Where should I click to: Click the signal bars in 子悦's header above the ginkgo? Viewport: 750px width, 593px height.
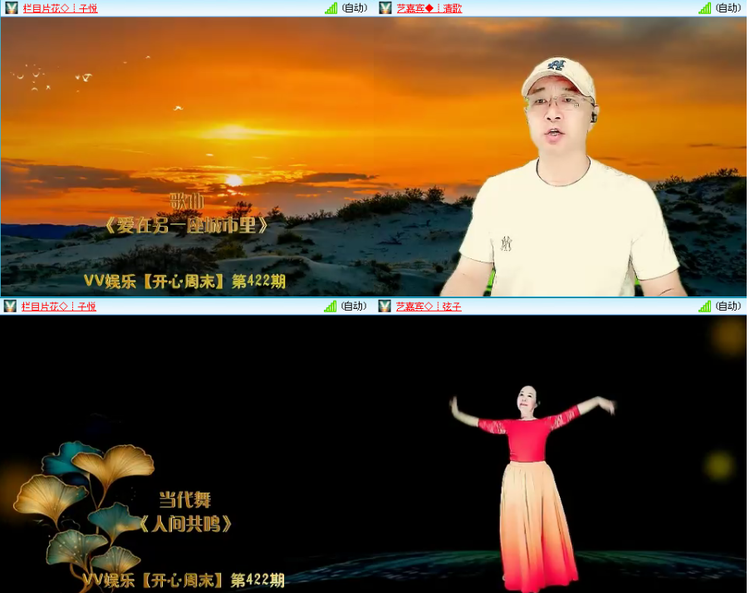(330, 306)
